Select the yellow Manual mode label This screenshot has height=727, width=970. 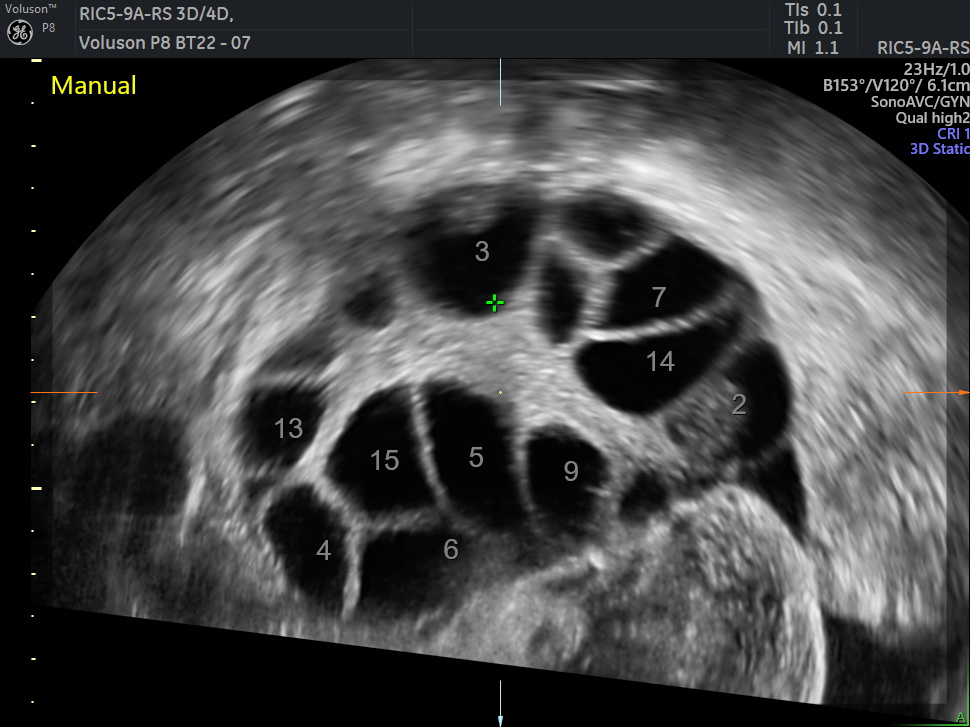click(x=94, y=86)
